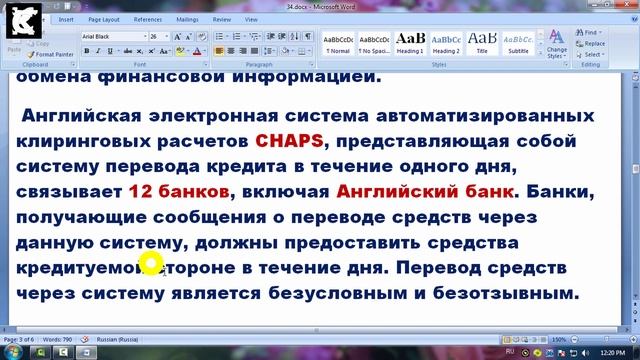Click the Shading paint bucket icon
The width and height of the screenshot is (640, 360).
(x=285, y=51)
